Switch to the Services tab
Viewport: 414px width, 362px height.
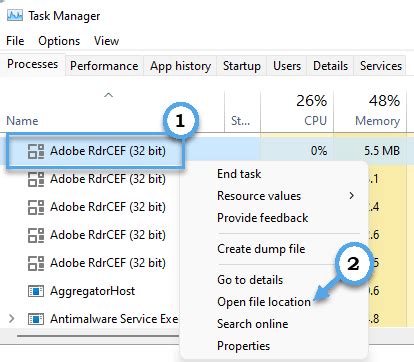coord(381,66)
